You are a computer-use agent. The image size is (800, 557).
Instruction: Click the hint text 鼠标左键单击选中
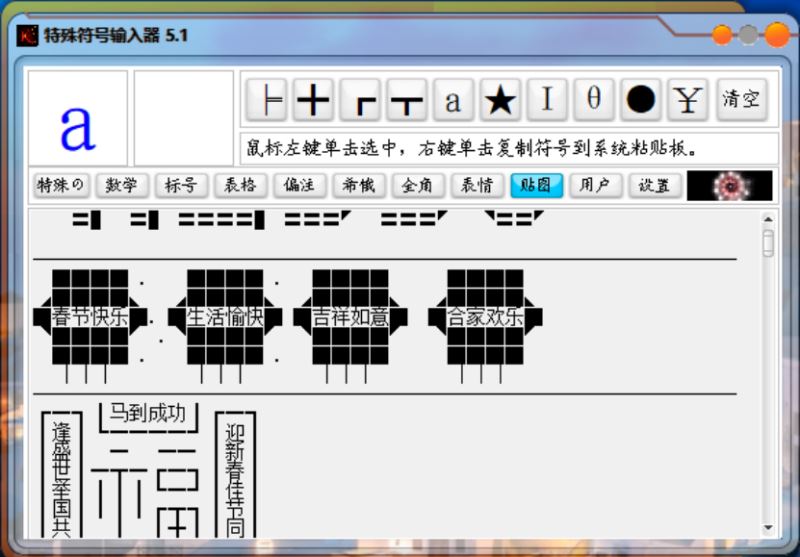tap(321, 148)
